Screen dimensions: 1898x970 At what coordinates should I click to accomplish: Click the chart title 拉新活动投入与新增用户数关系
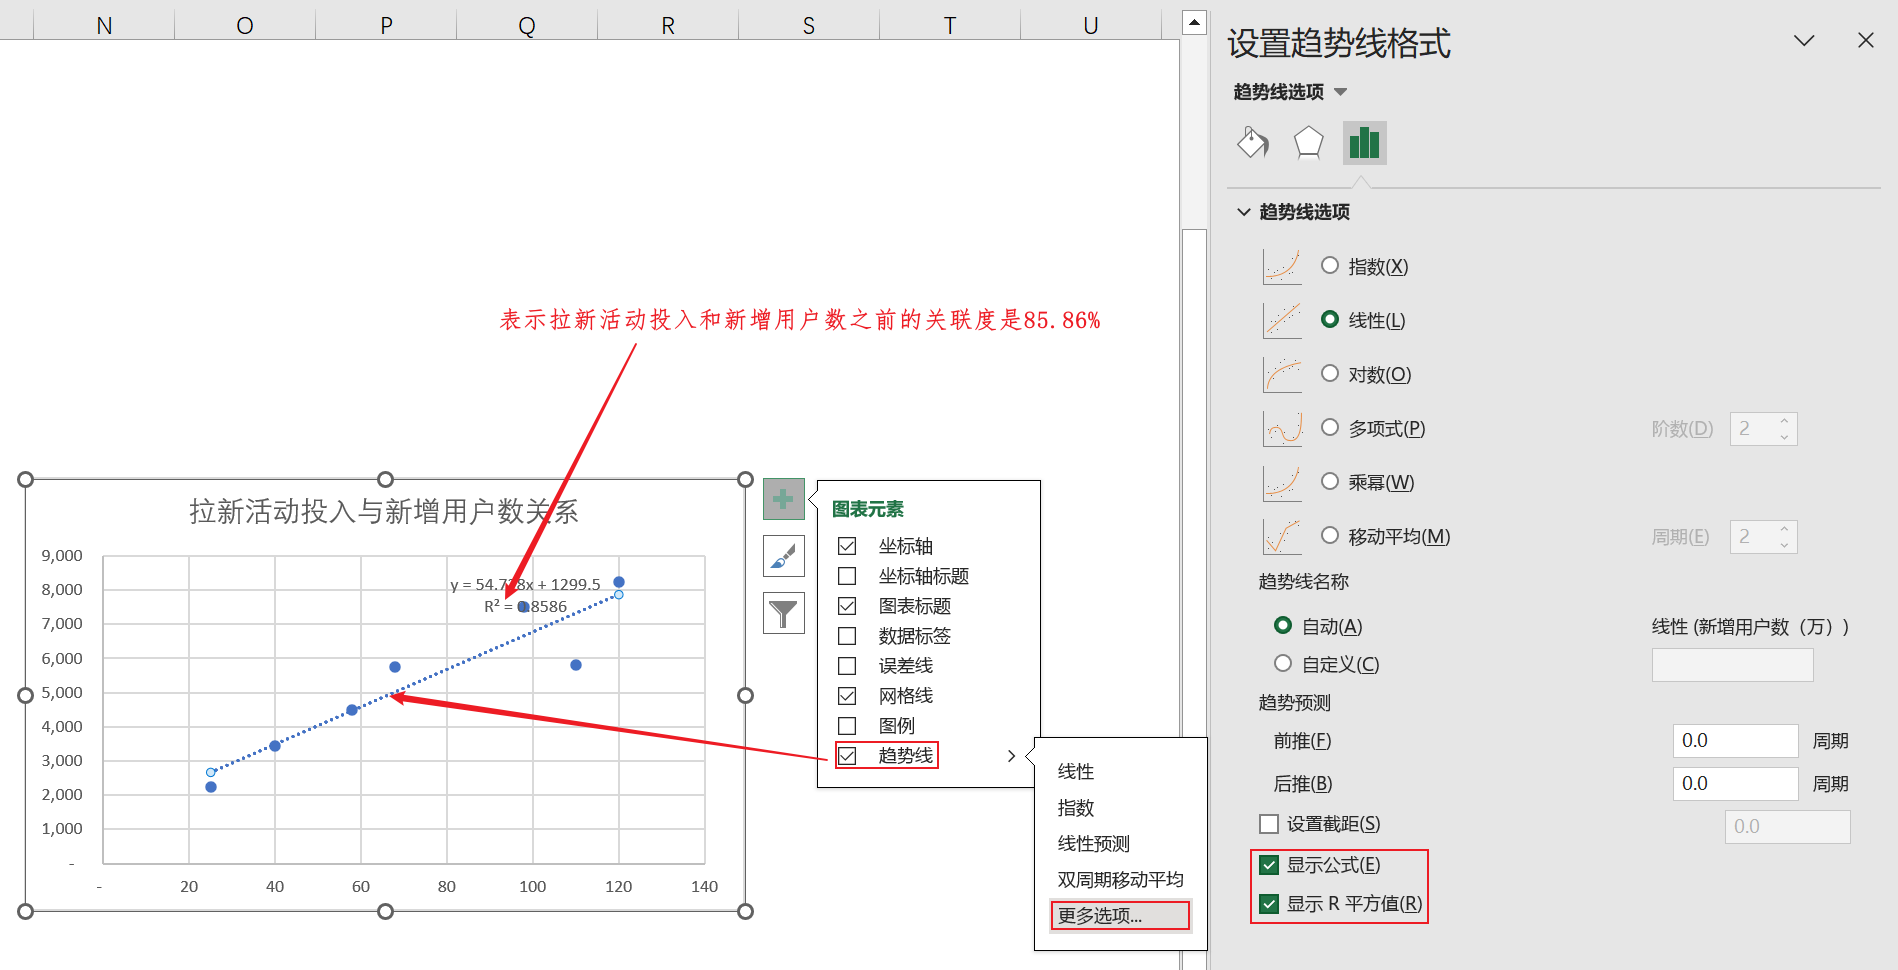(384, 512)
